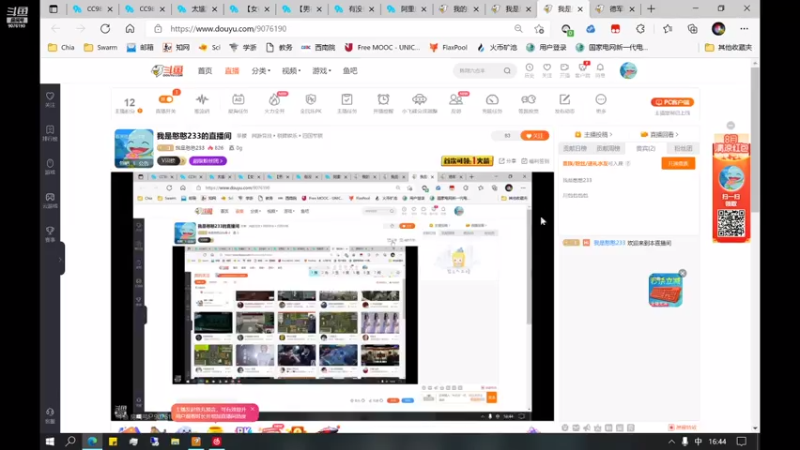Switch to the 贡献日榜 tab

(575, 148)
